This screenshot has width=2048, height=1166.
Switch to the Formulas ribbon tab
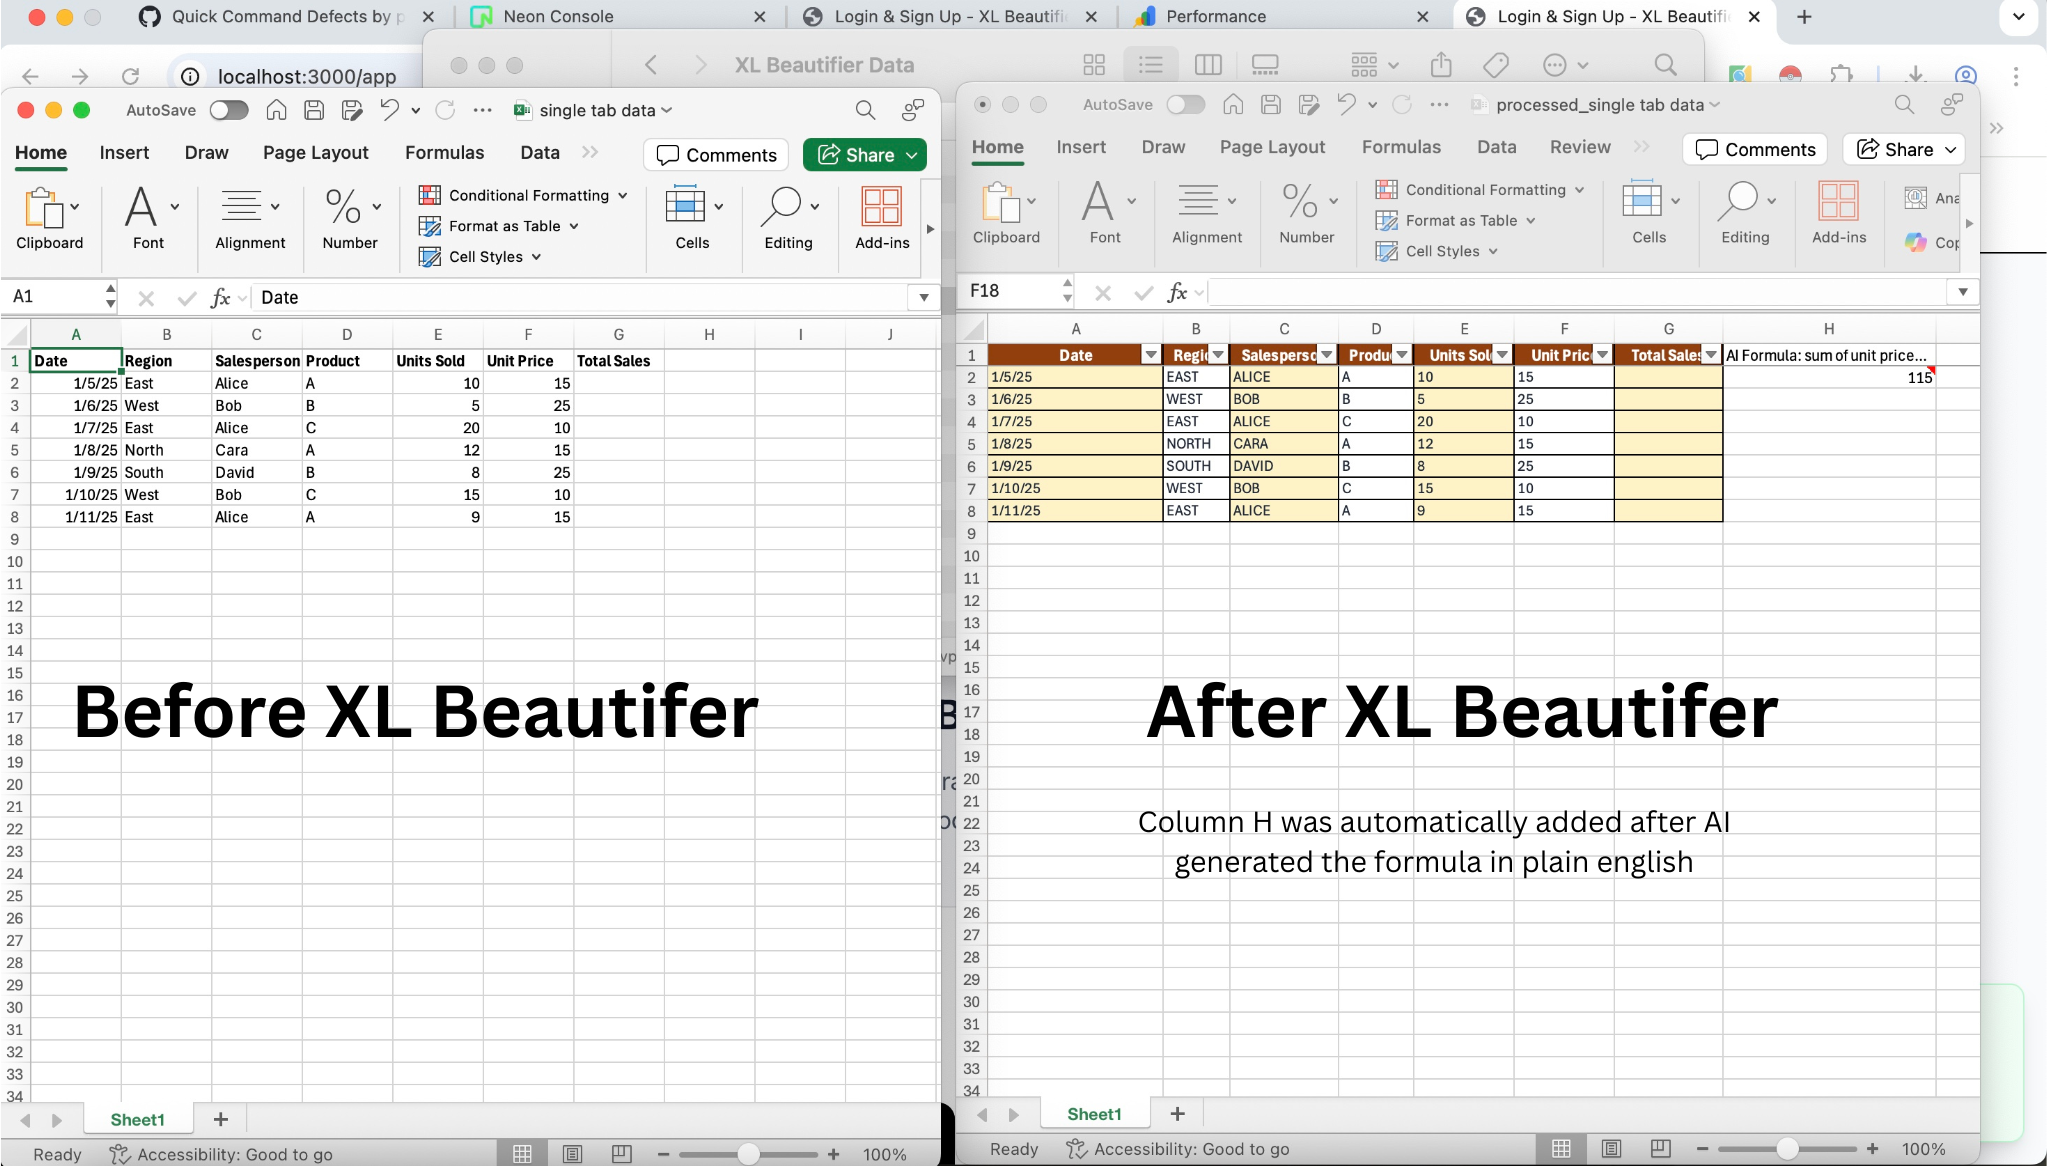click(x=445, y=152)
